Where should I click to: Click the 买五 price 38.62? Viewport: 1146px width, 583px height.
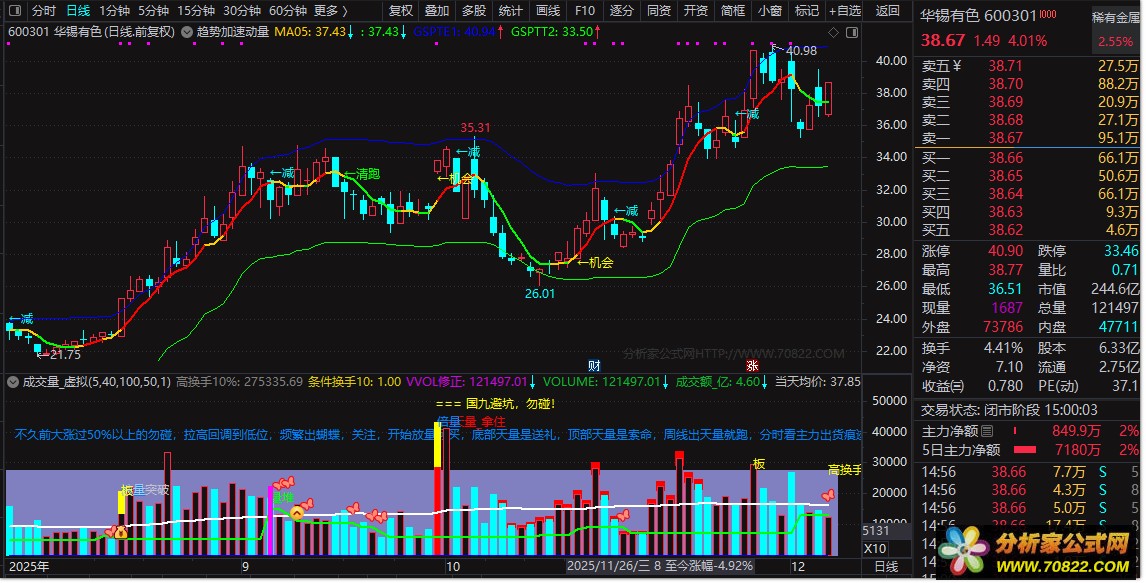click(x=1006, y=230)
